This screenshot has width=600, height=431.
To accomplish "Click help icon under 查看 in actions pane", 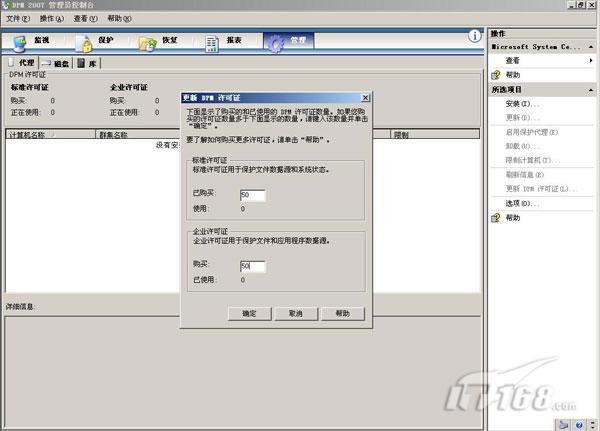I will [496, 75].
